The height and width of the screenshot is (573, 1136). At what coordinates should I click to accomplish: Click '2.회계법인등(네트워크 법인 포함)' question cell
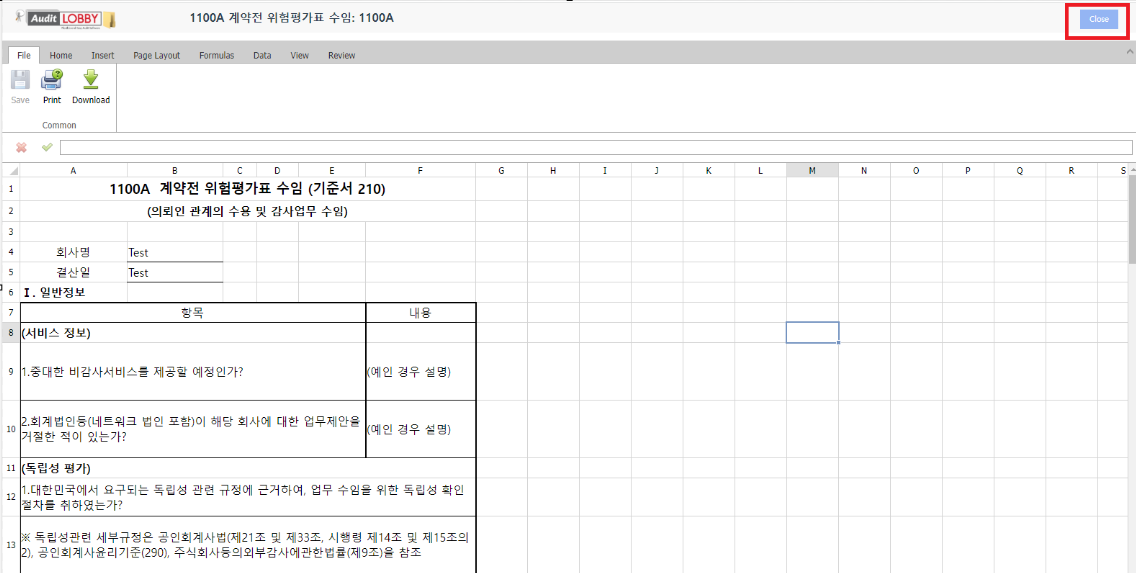pyautogui.click(x=193, y=430)
